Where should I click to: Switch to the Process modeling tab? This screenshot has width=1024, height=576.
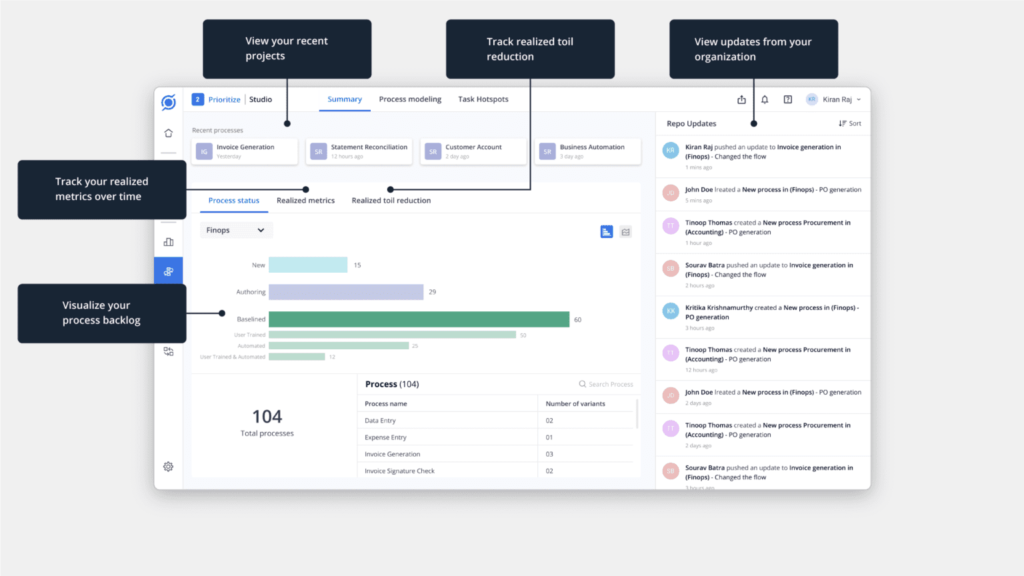pyautogui.click(x=411, y=99)
